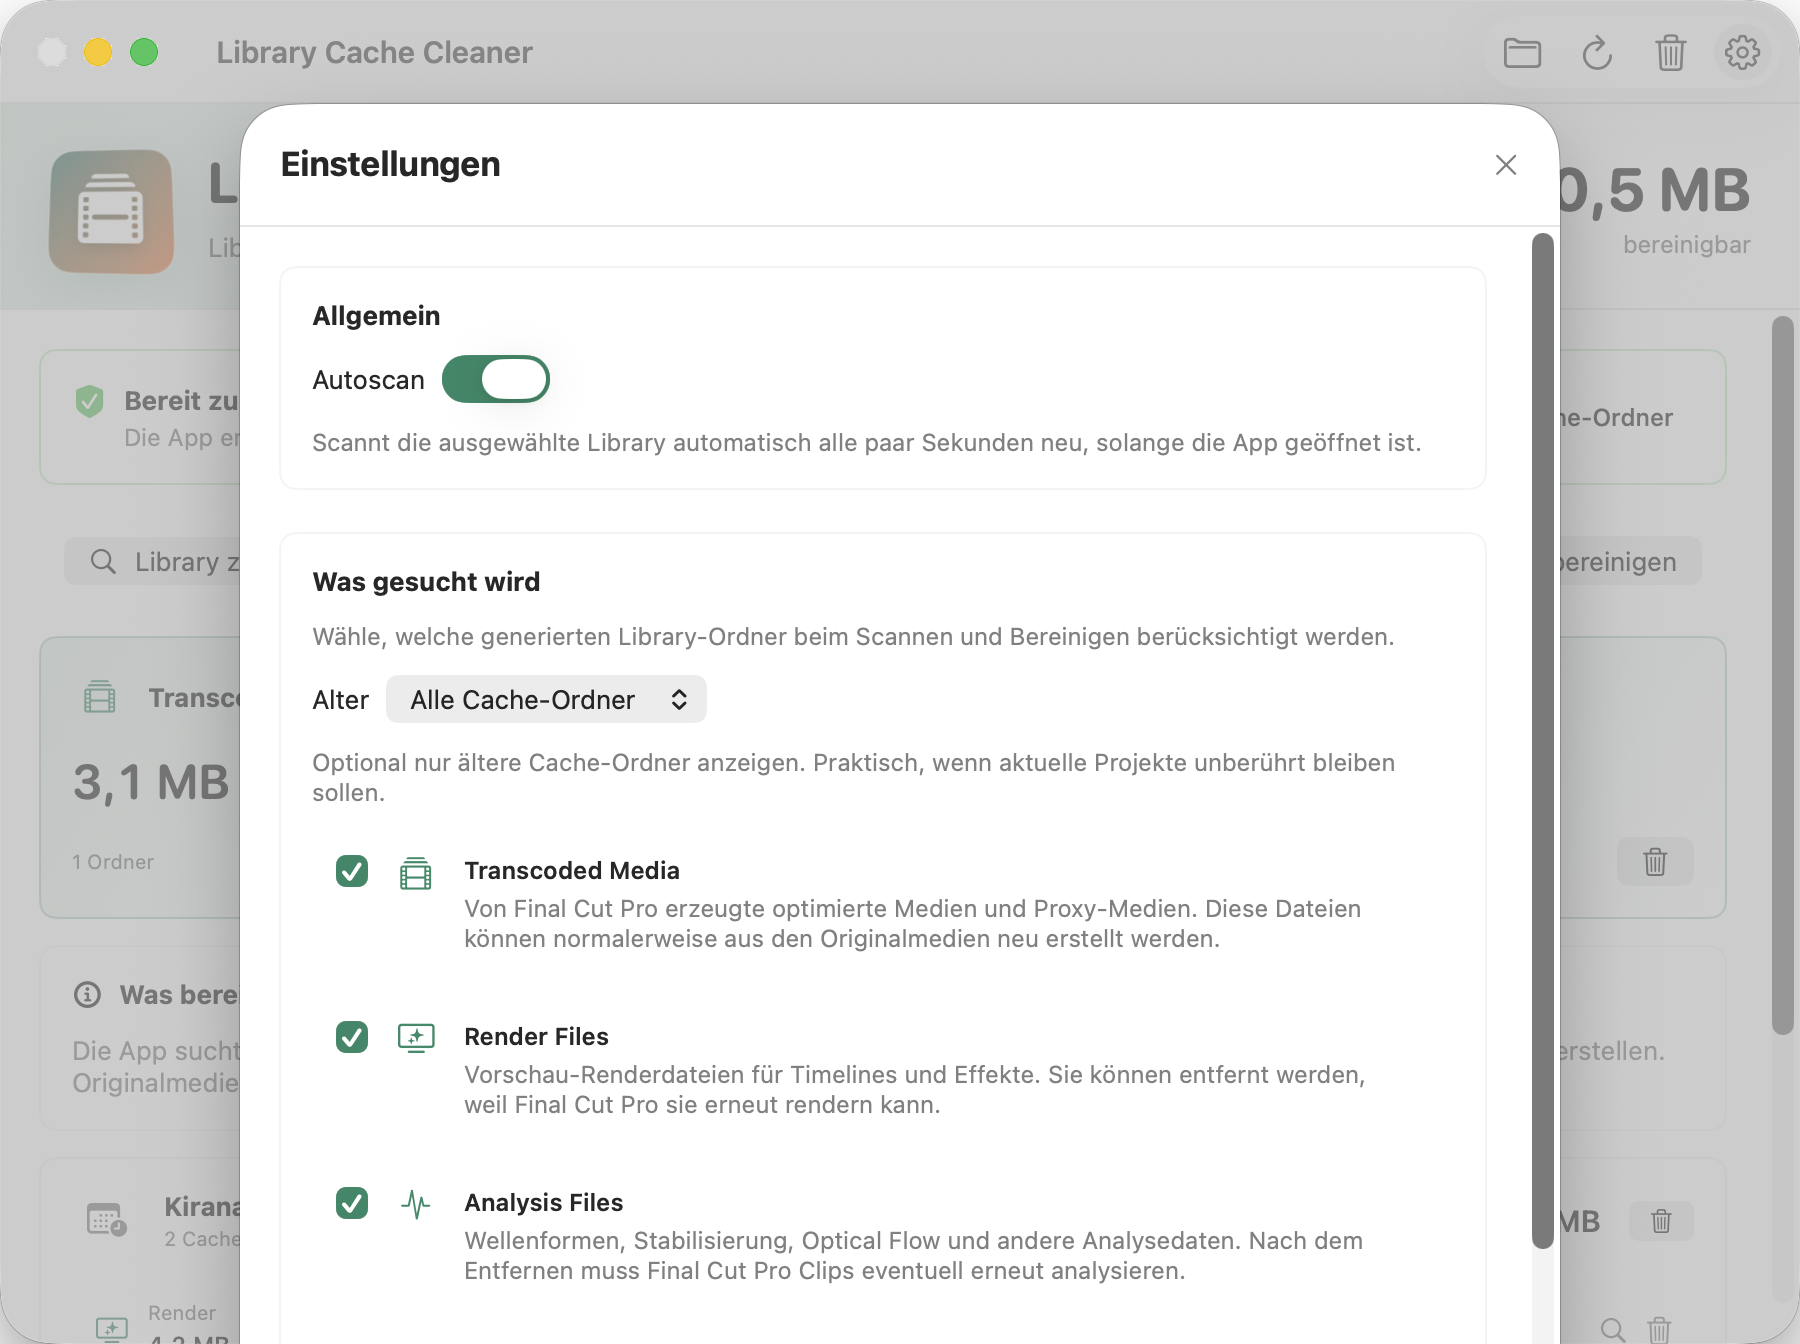Click the Alter label text
The image size is (1800, 1344).
(340, 700)
